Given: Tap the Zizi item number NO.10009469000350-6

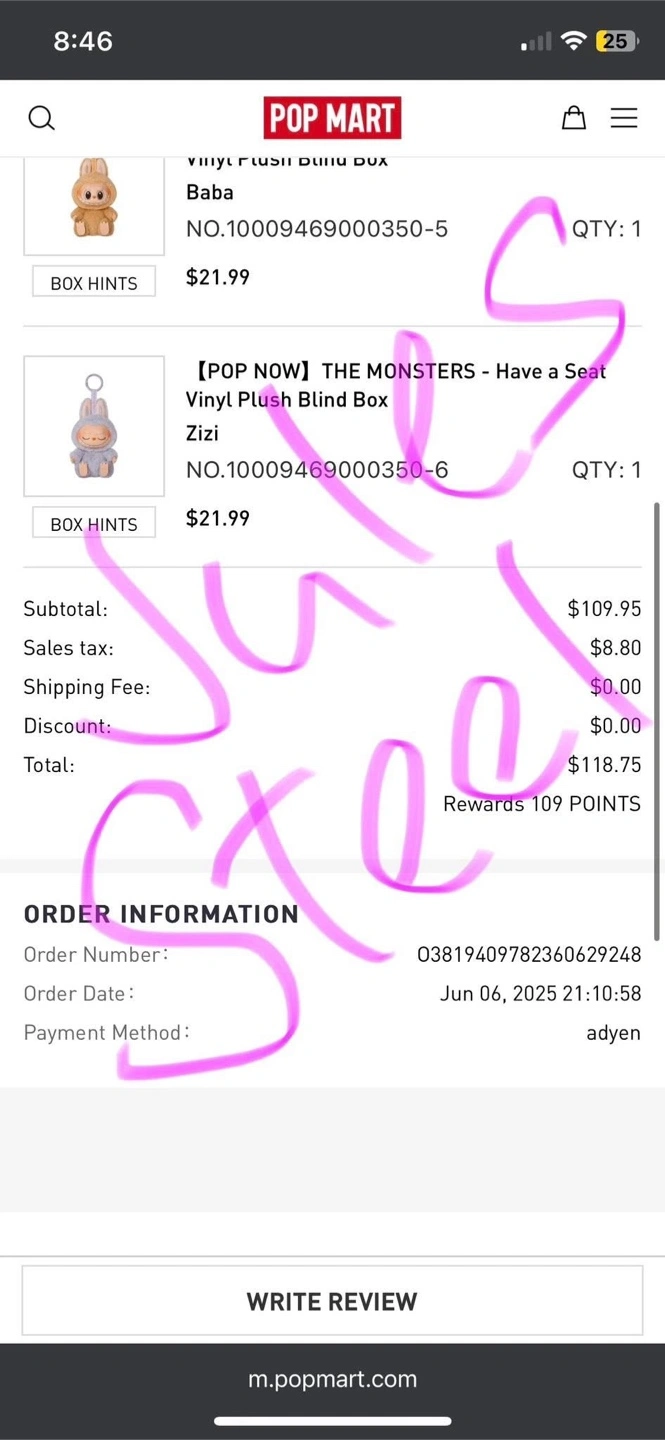Looking at the screenshot, I should (x=317, y=469).
